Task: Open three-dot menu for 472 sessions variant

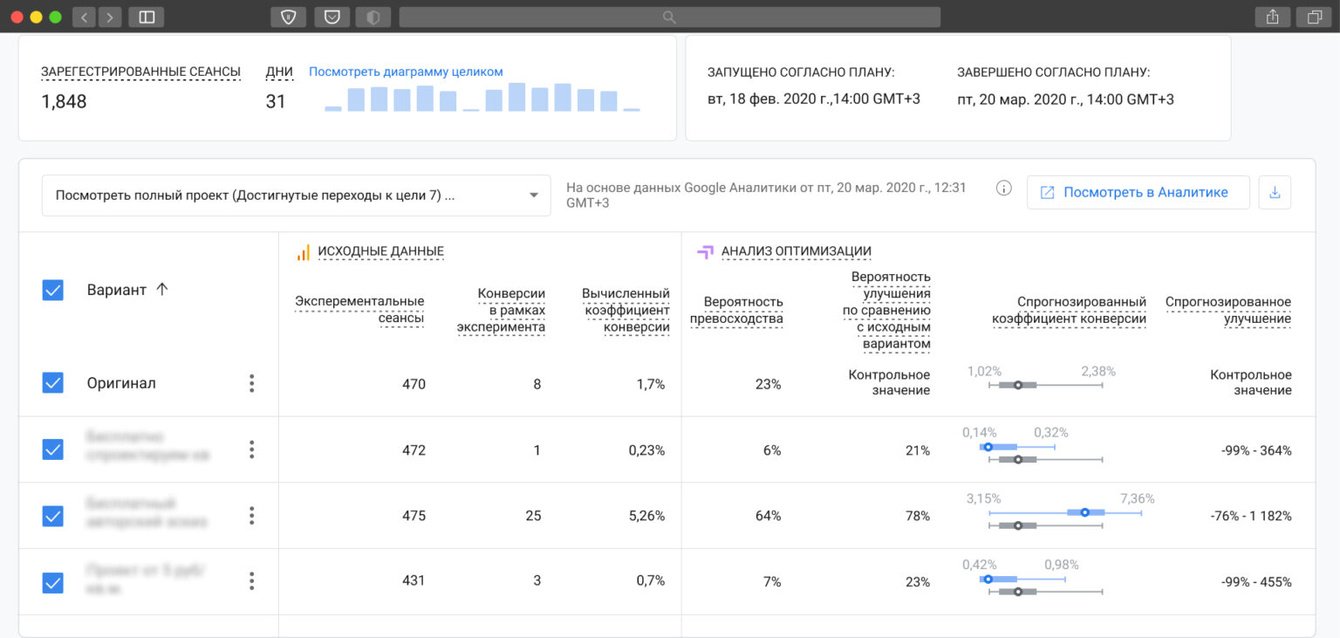Action: tap(251, 450)
